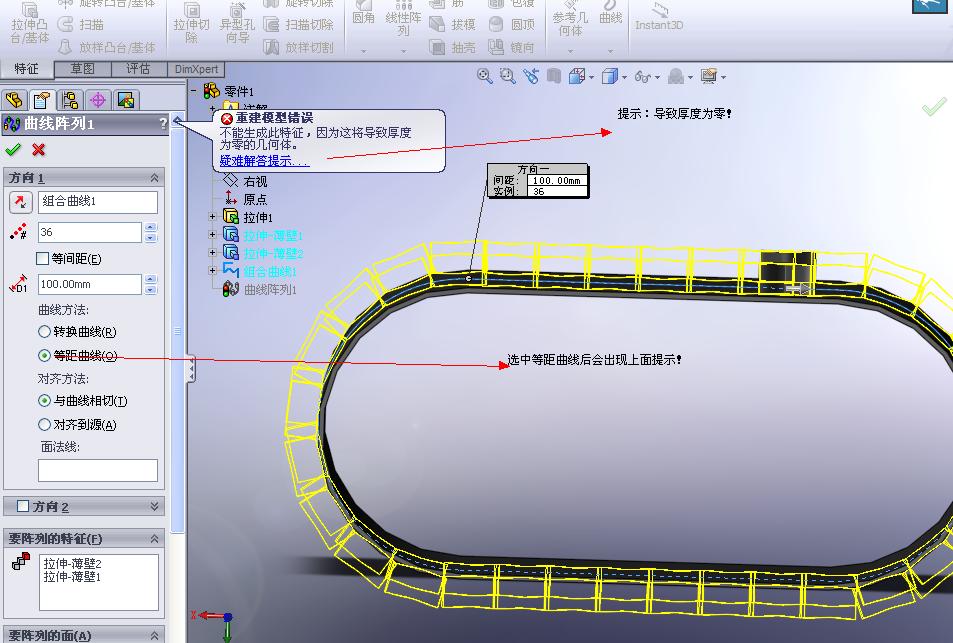Click the 圆角 fillet tool
Image resolution: width=953 pixels, height=643 pixels.
pos(363,13)
